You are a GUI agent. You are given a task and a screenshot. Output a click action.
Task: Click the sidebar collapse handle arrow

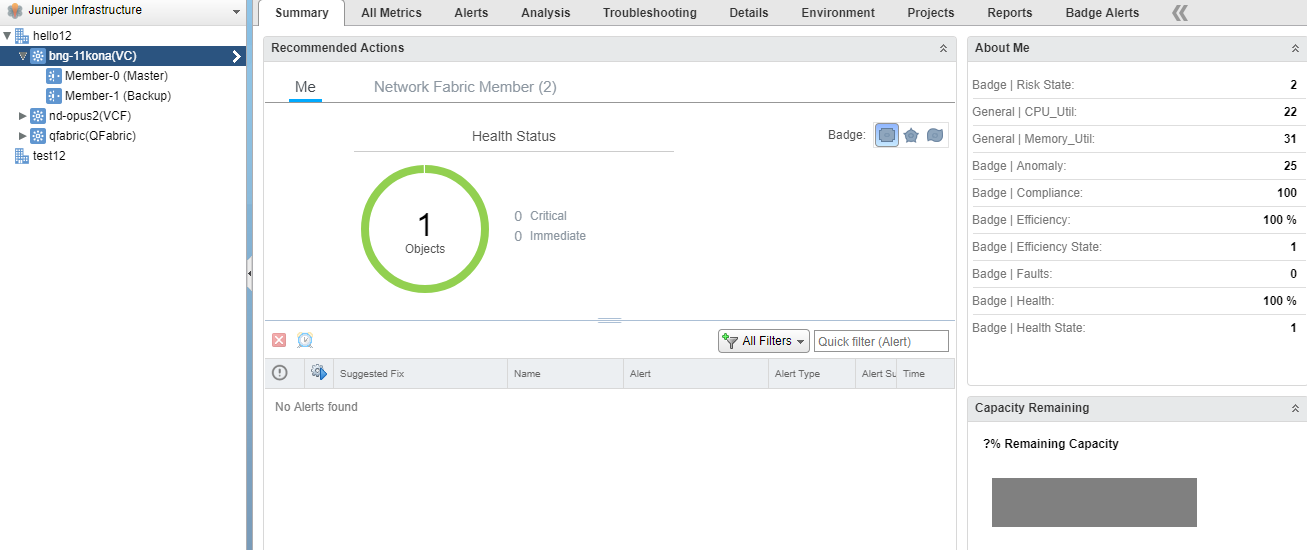coord(249,273)
